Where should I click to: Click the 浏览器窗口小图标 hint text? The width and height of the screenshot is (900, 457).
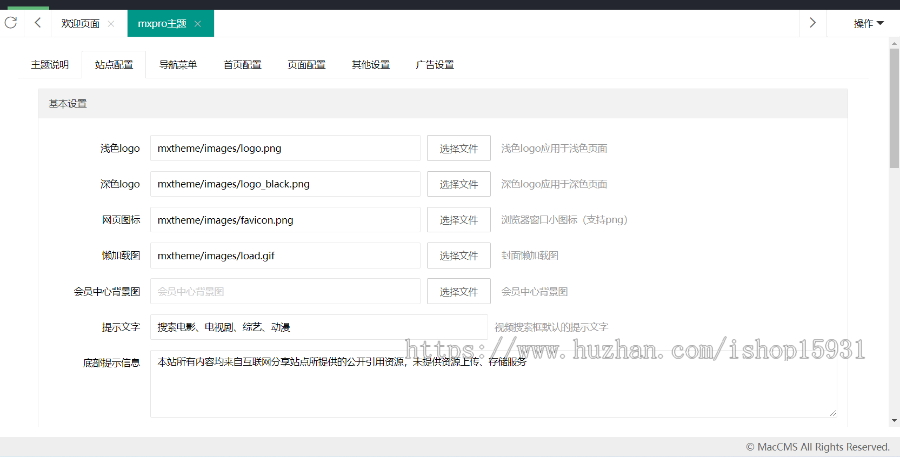coord(564,219)
